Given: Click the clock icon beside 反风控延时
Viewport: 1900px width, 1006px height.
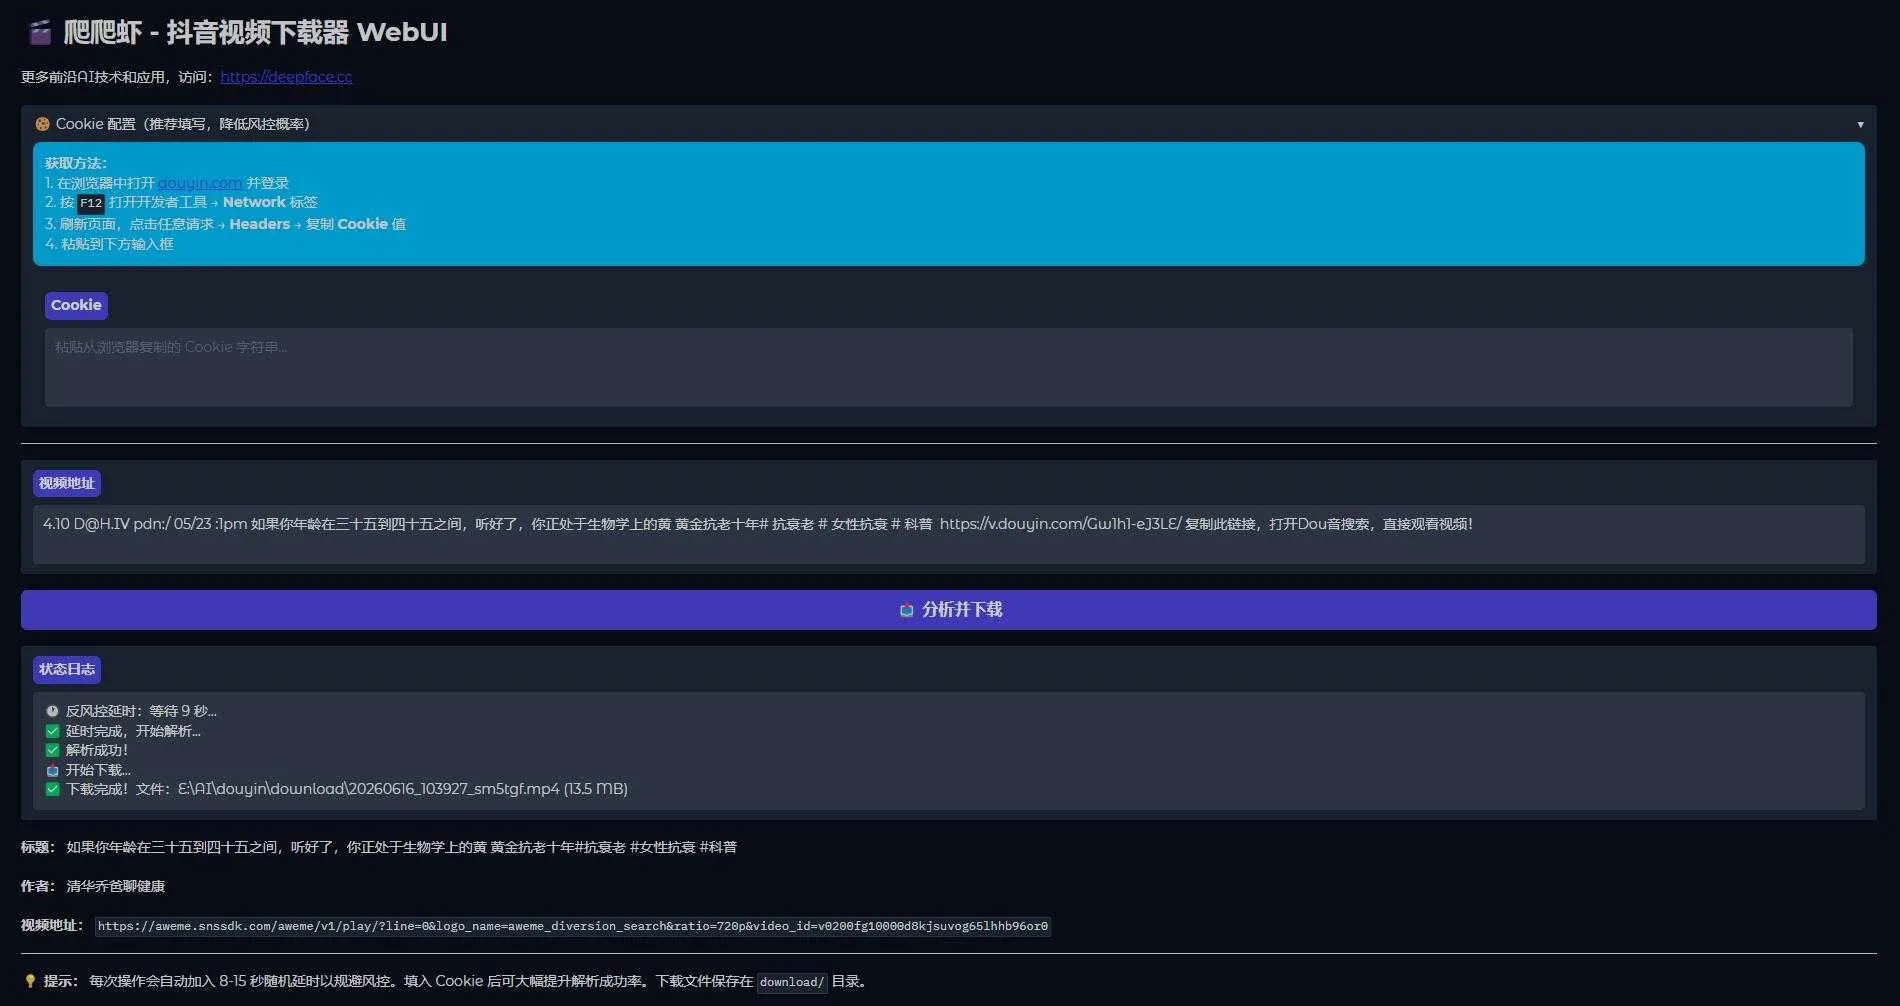Looking at the screenshot, I should (52, 711).
